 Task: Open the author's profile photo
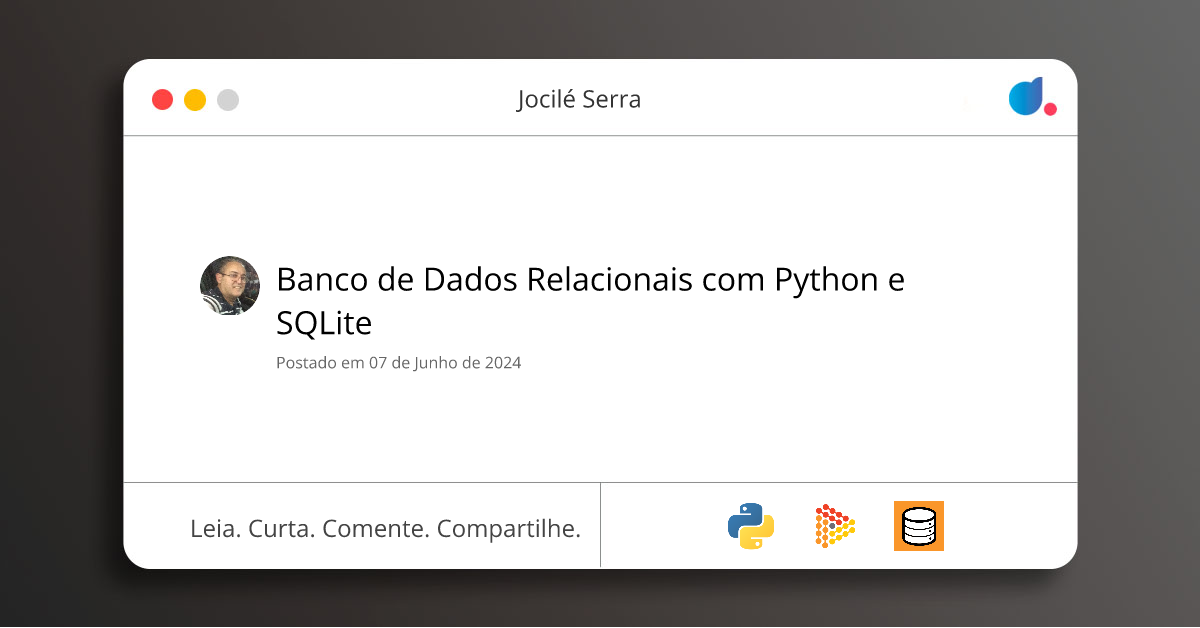(x=230, y=286)
